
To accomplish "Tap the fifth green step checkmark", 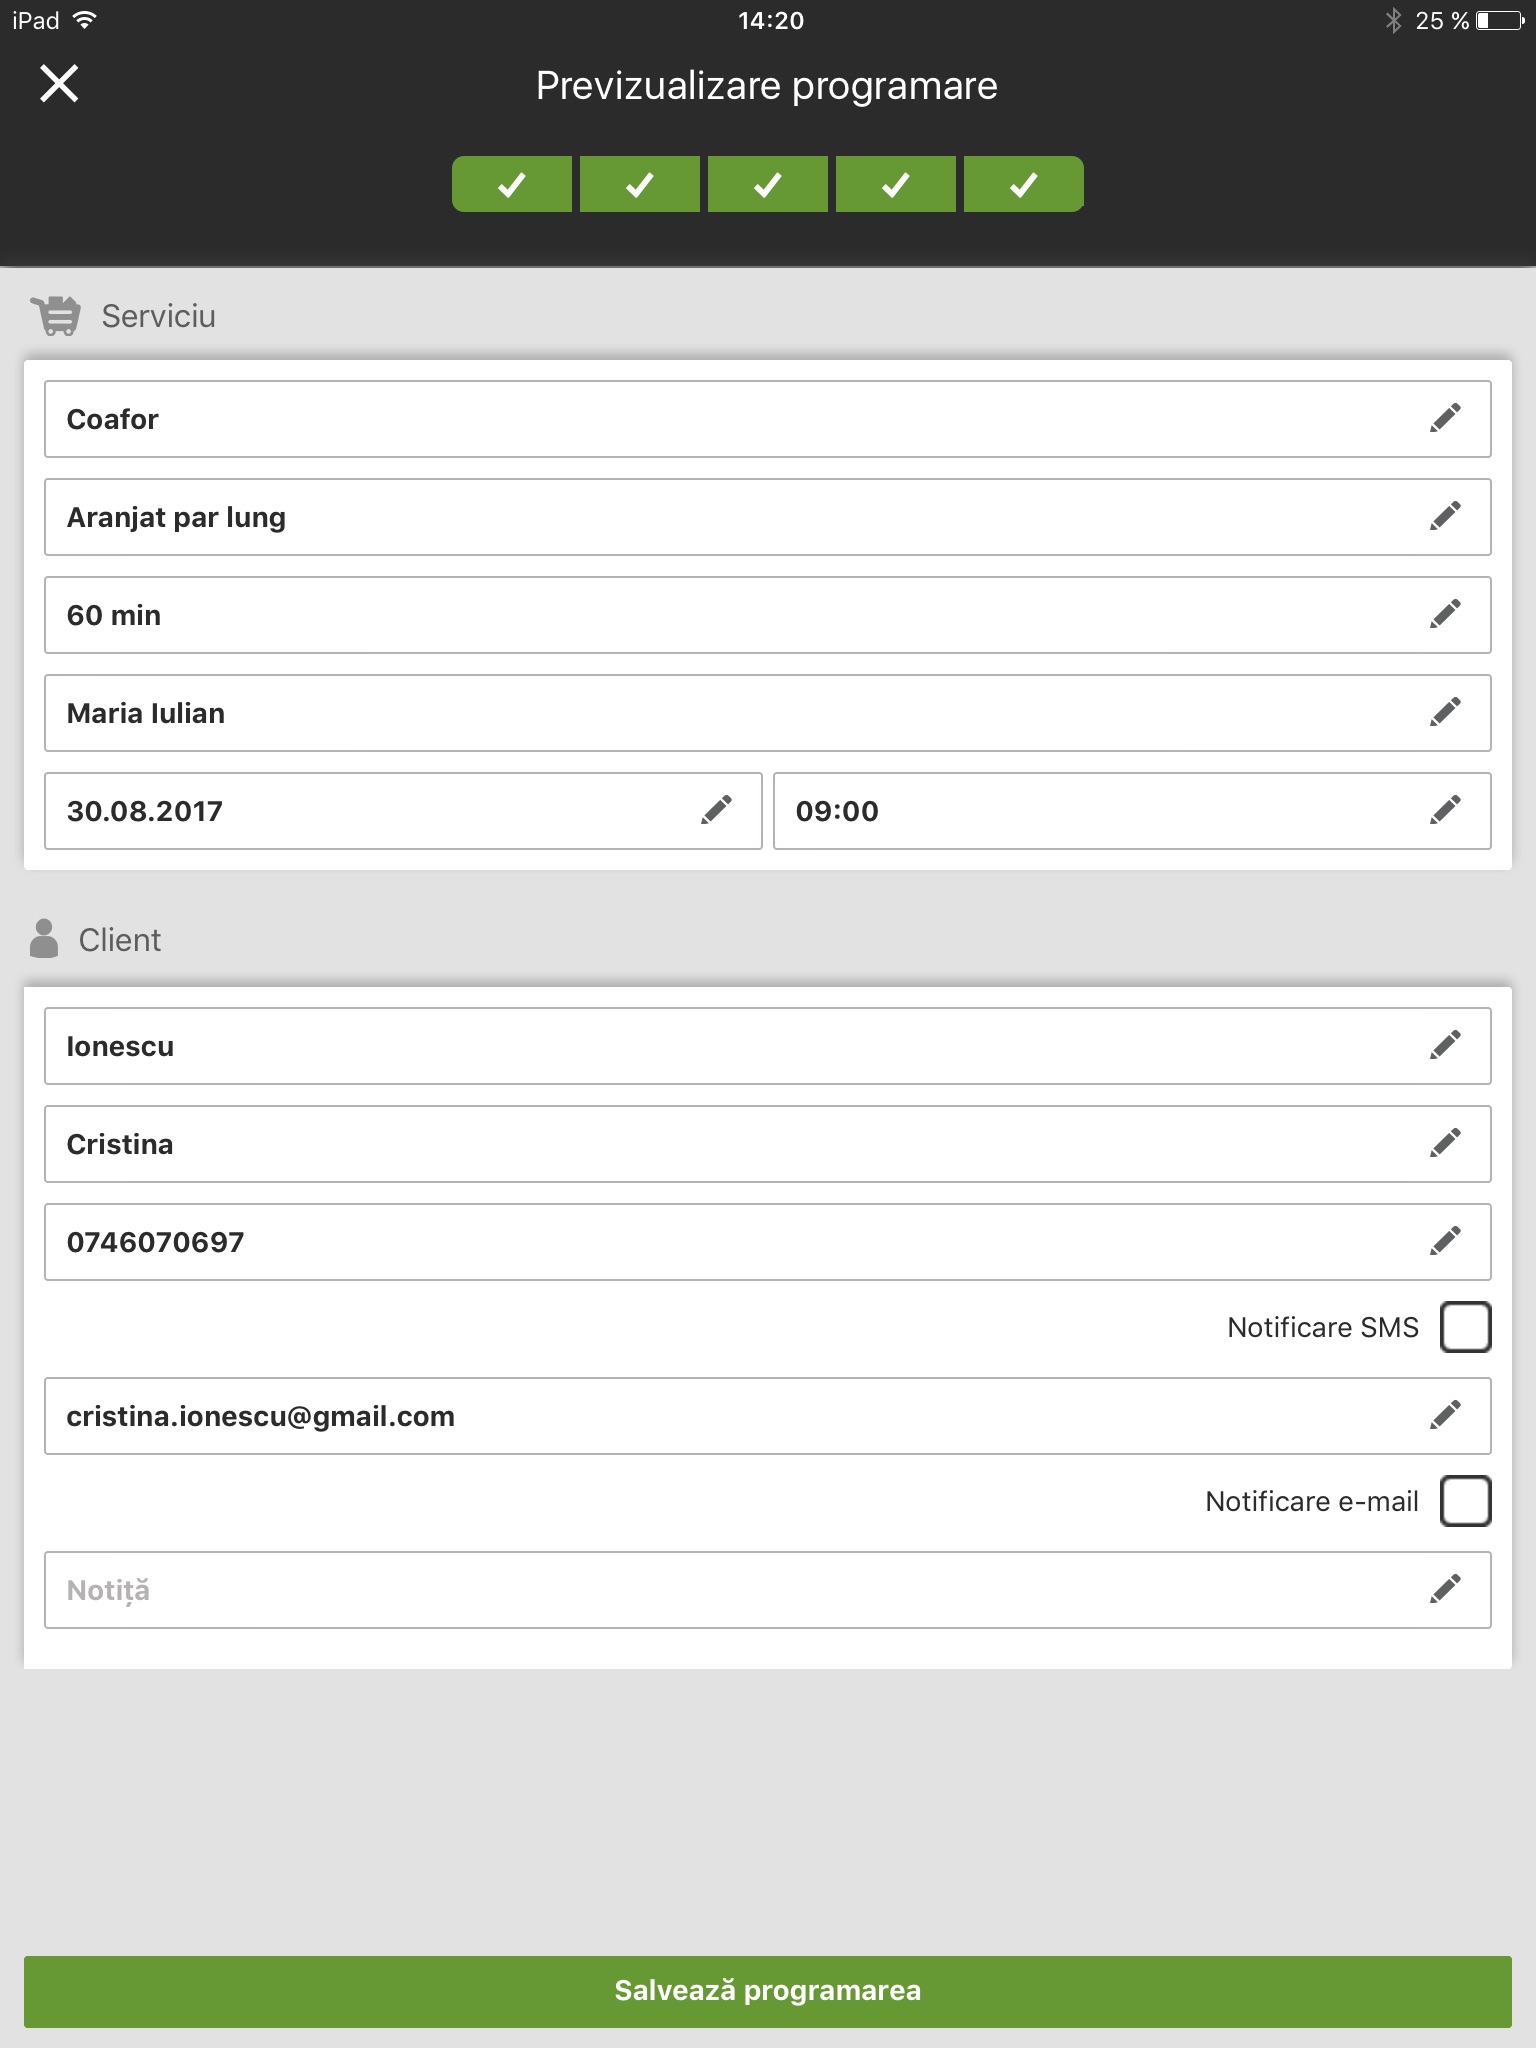I will click(1024, 184).
